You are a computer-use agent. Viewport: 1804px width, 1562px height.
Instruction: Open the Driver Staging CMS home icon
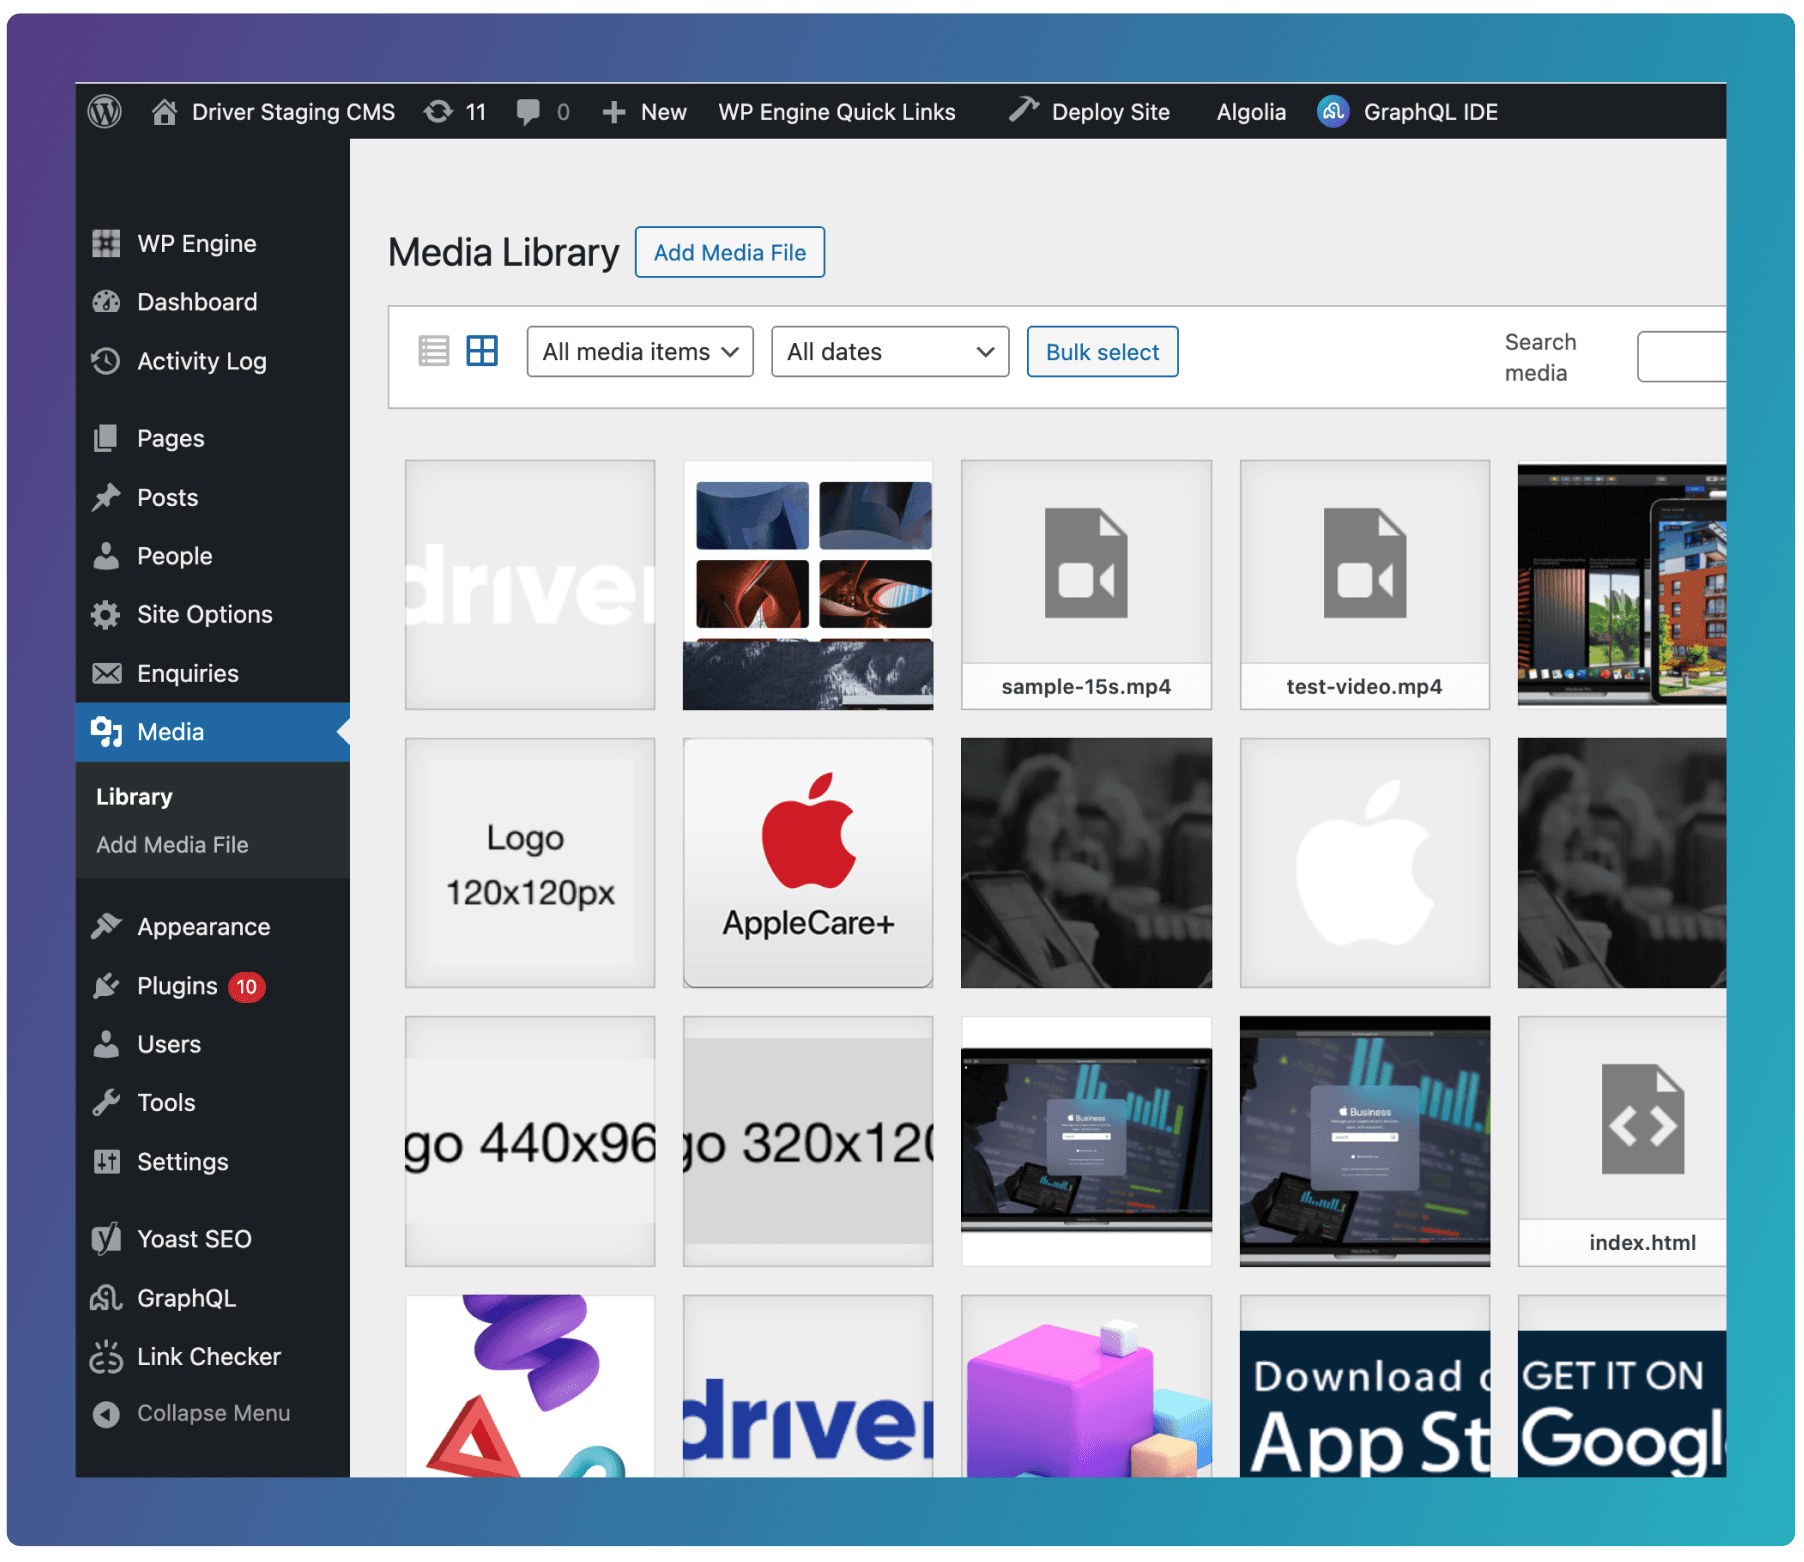(164, 111)
